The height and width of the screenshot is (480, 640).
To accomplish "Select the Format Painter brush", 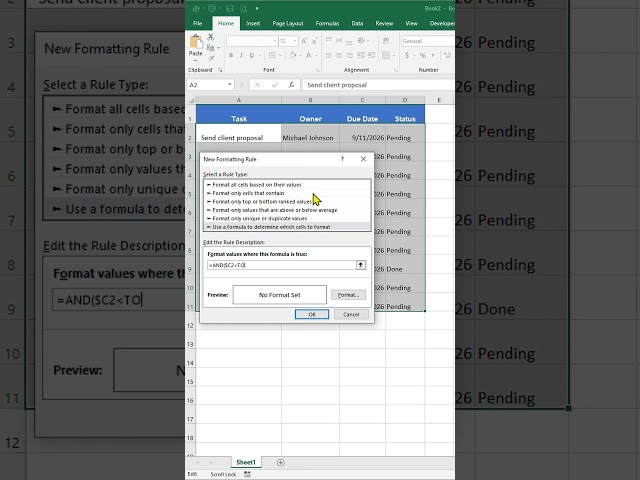I will (211, 58).
